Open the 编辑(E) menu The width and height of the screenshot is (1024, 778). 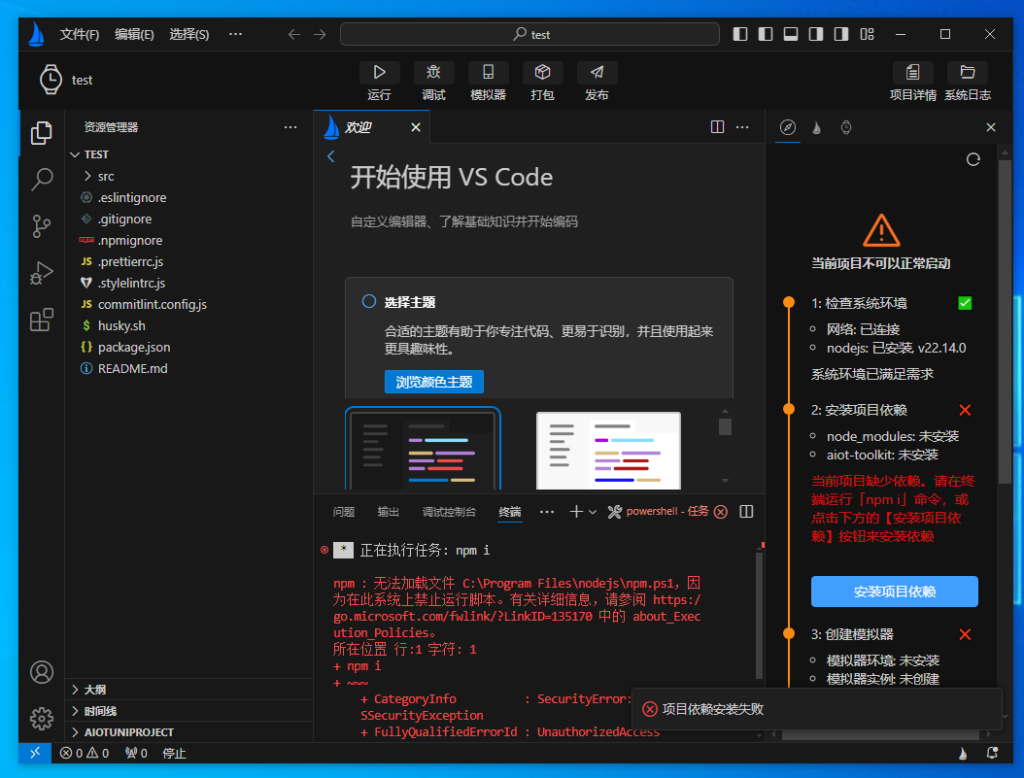point(134,35)
